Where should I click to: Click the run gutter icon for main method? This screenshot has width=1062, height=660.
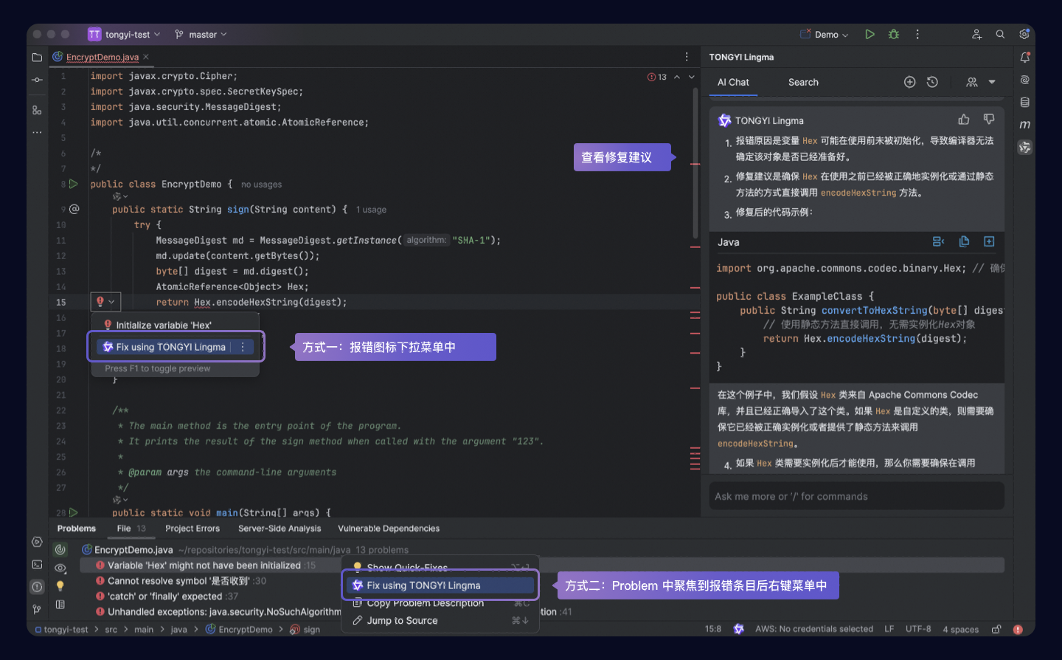click(73, 512)
